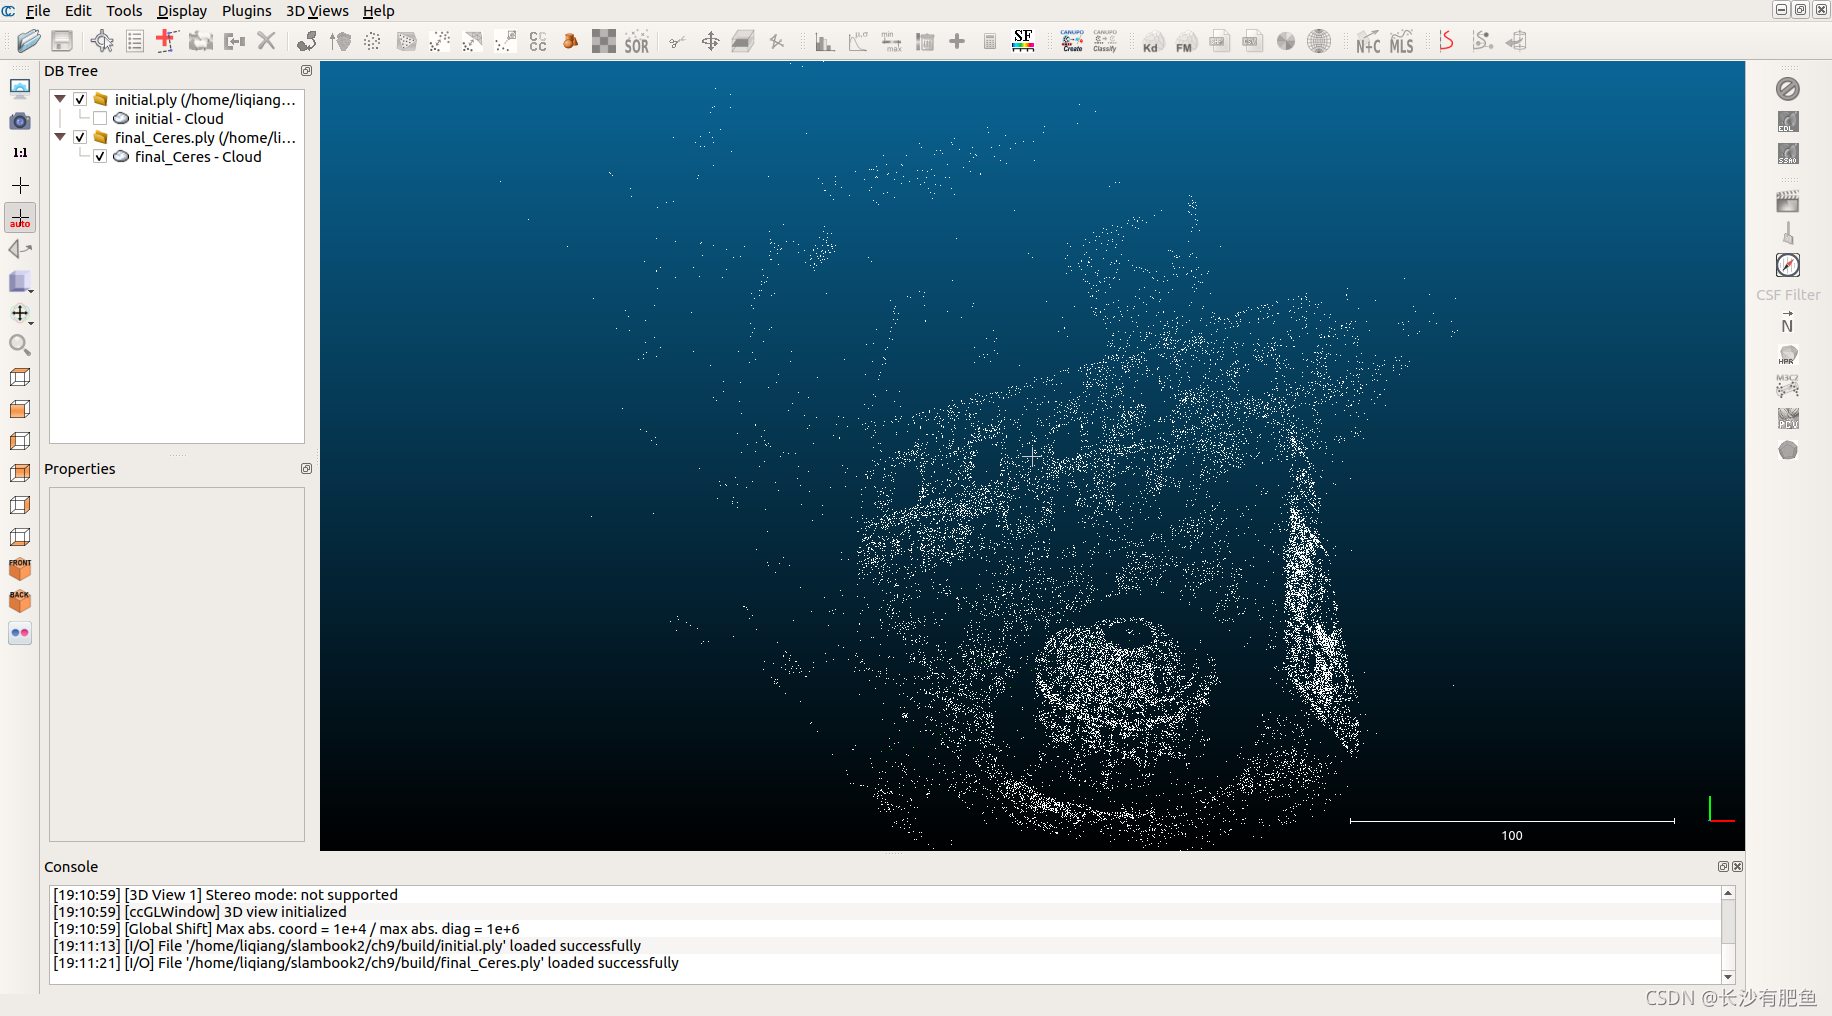Enable the 'initial - Cloud' checkbox
Viewport: 1832px width, 1016px height.
(x=100, y=118)
